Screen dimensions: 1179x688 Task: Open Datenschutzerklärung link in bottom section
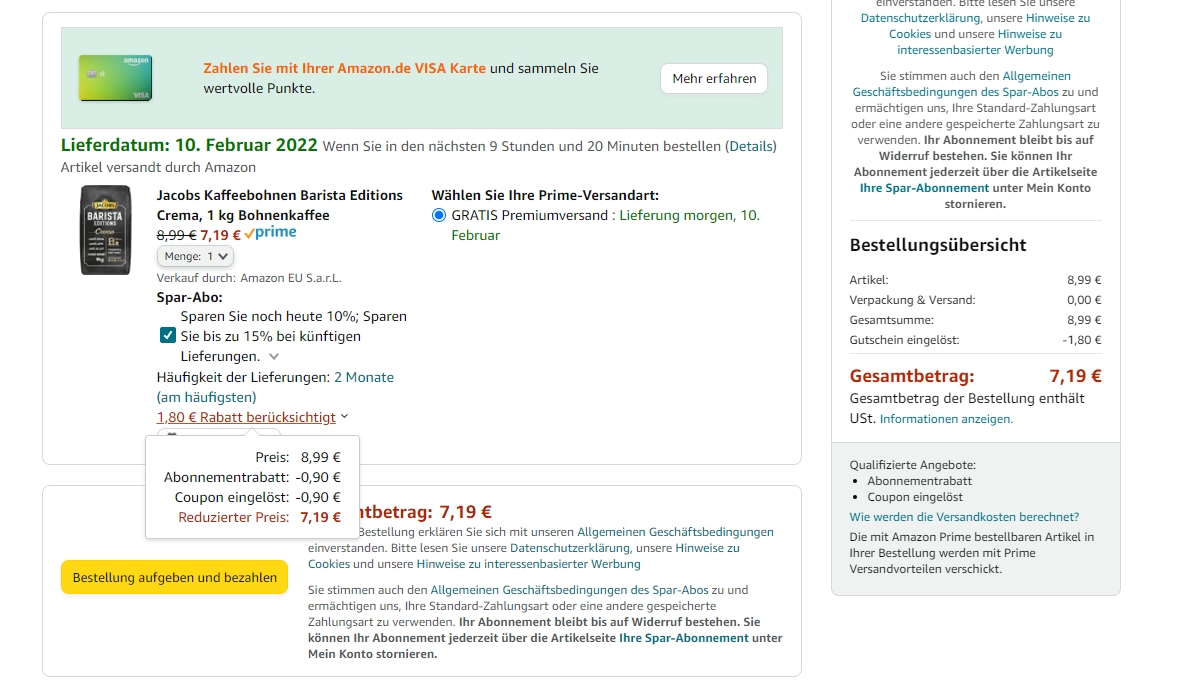point(569,548)
